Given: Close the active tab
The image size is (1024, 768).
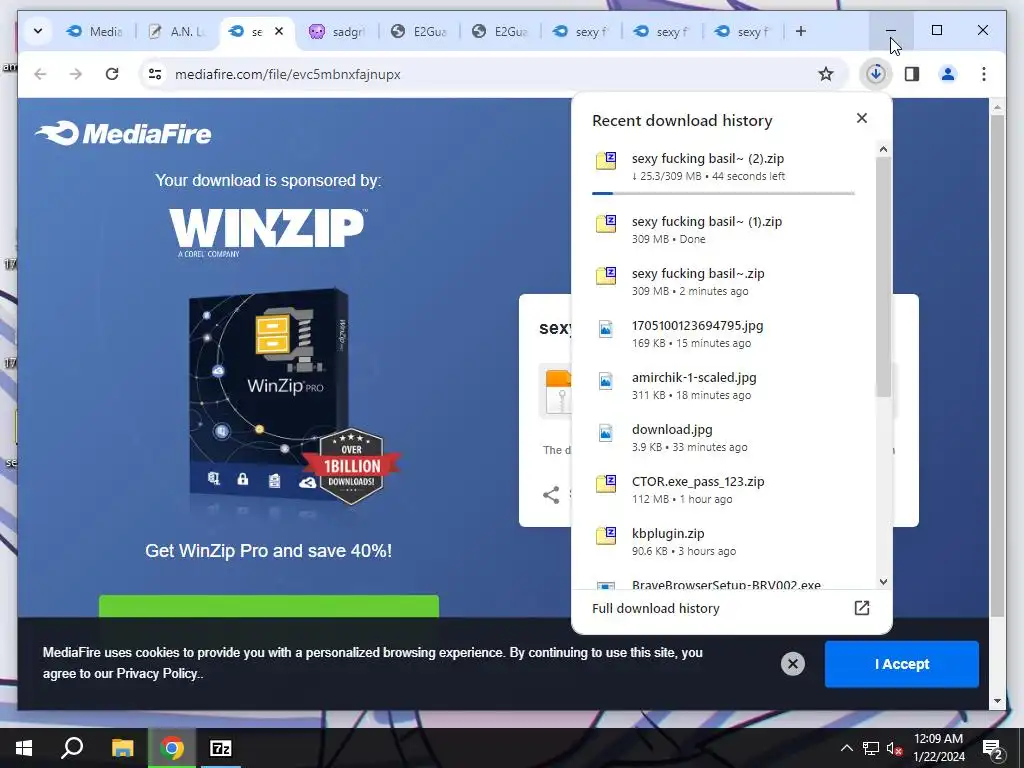Looking at the screenshot, I should pos(279,31).
